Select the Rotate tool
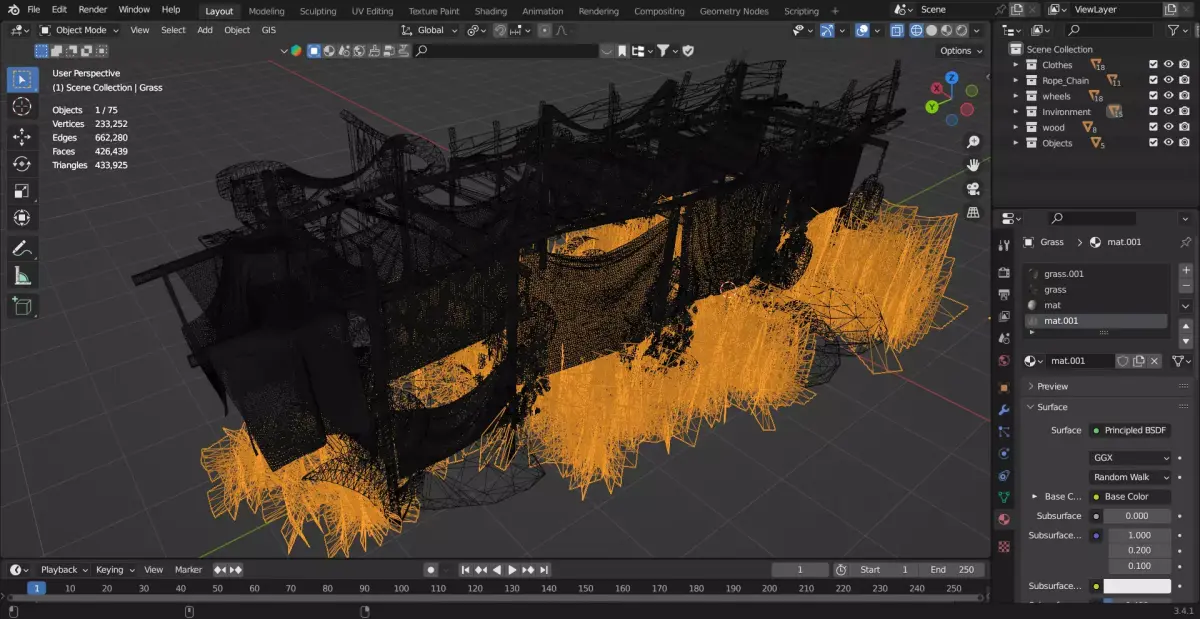 coord(22,164)
